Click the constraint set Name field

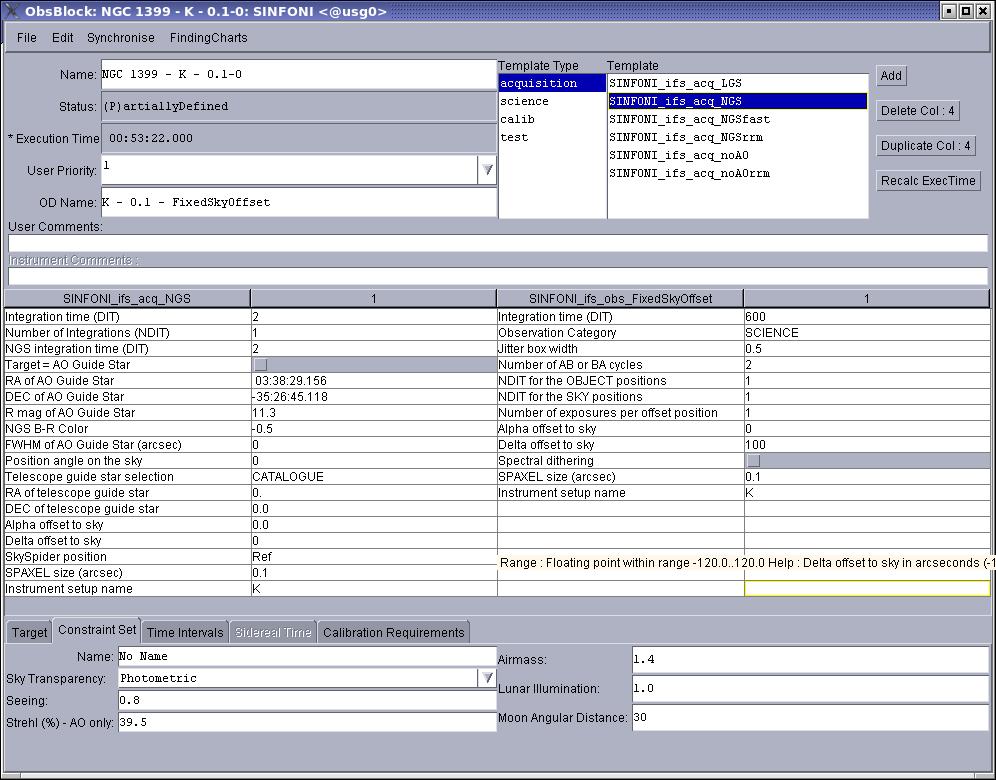[307, 656]
